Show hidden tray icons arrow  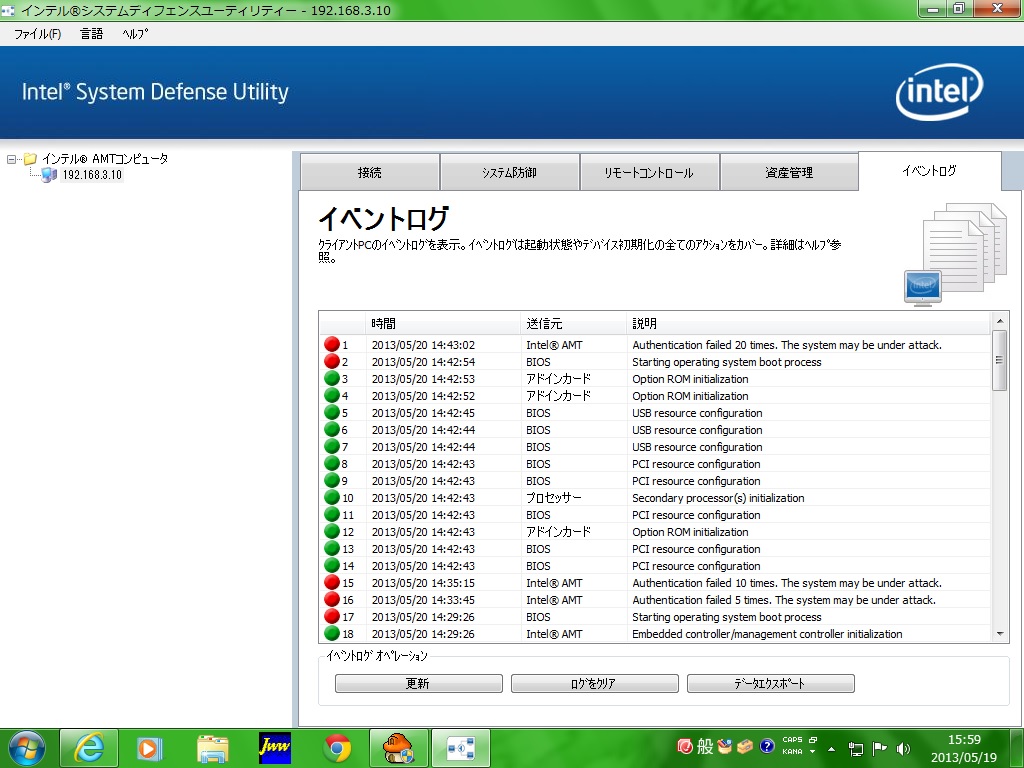point(831,748)
